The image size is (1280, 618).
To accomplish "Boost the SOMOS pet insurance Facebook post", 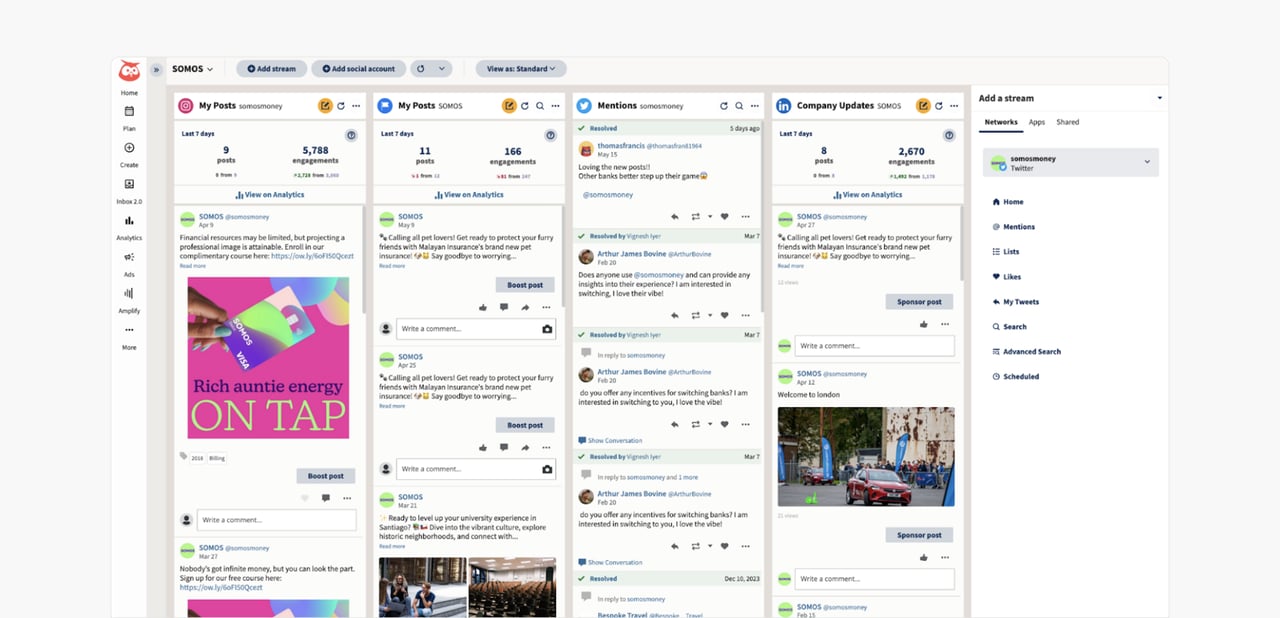I will tap(525, 284).
